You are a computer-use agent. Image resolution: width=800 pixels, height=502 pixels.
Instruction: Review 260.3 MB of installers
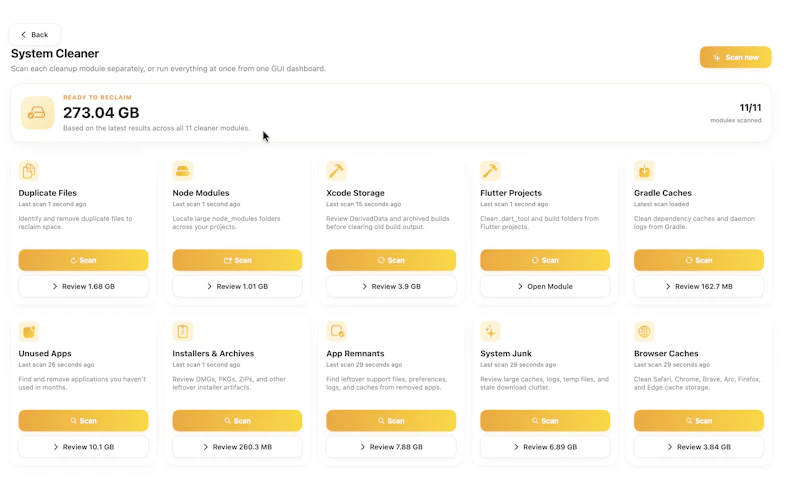(x=237, y=447)
